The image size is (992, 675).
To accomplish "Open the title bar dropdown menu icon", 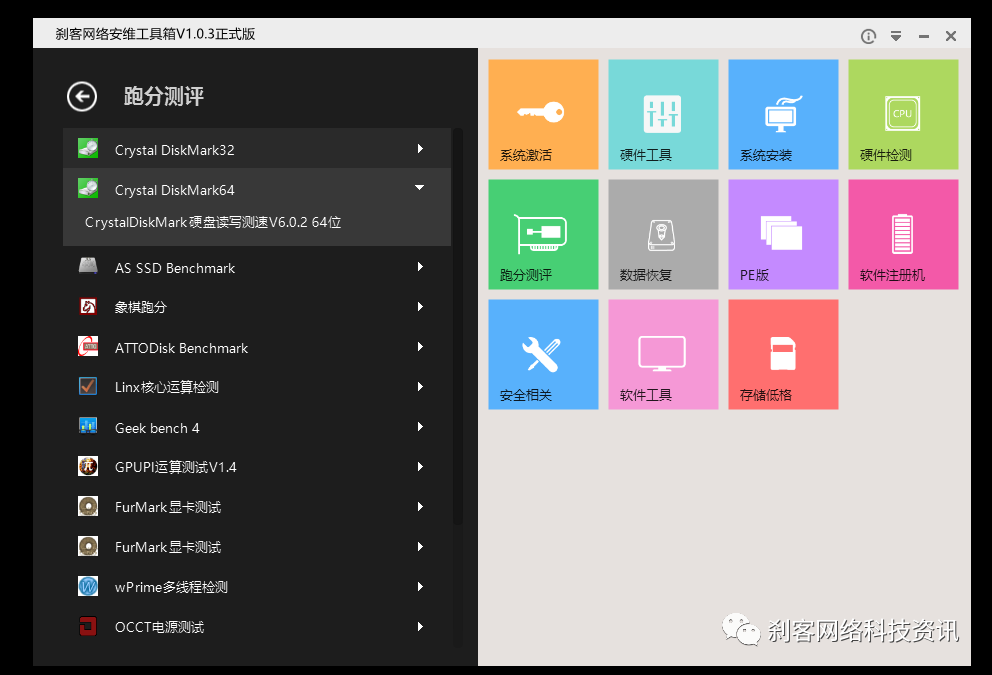I will [x=896, y=36].
